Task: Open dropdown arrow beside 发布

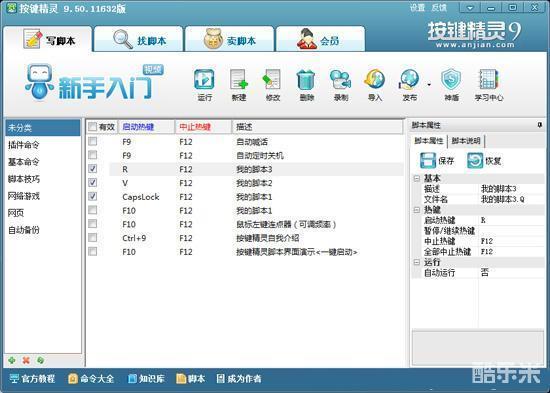Action: click(x=429, y=85)
